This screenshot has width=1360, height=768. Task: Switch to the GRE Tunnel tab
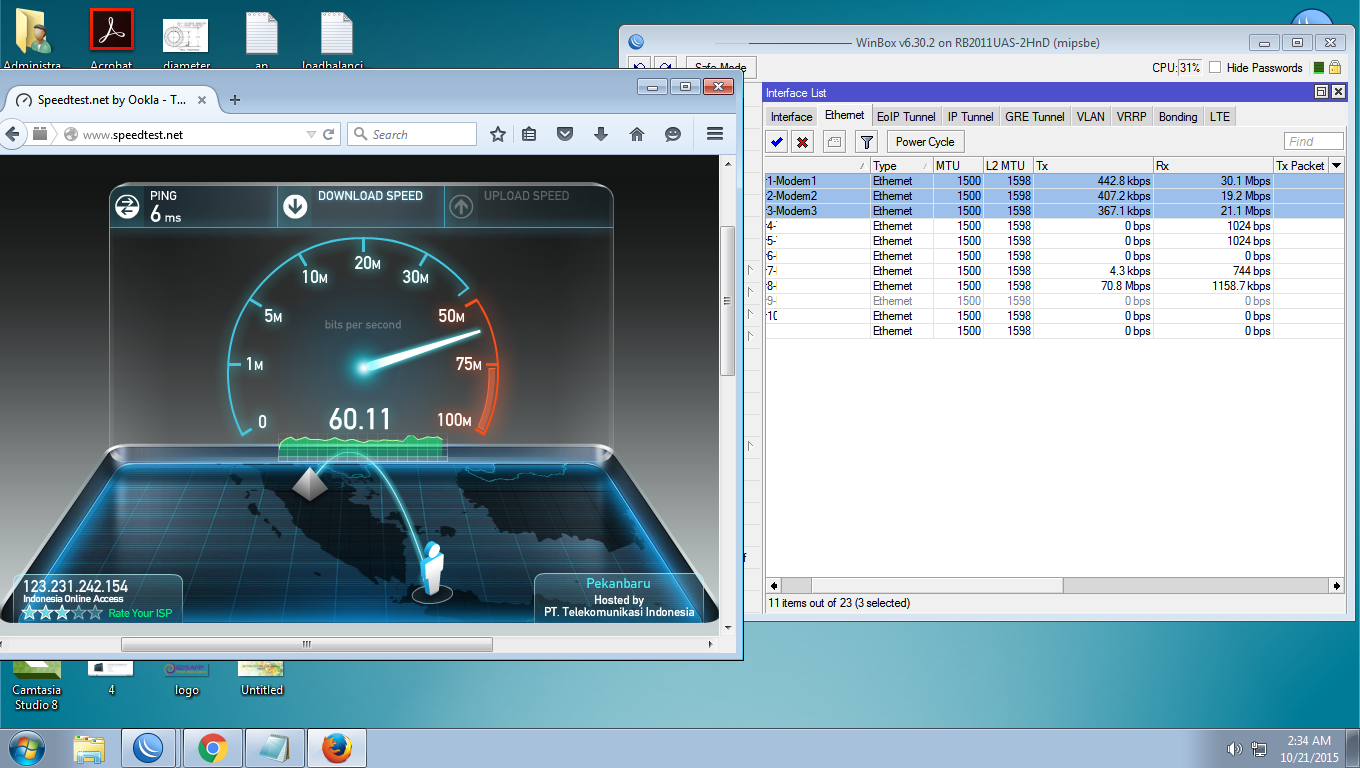[1035, 117]
